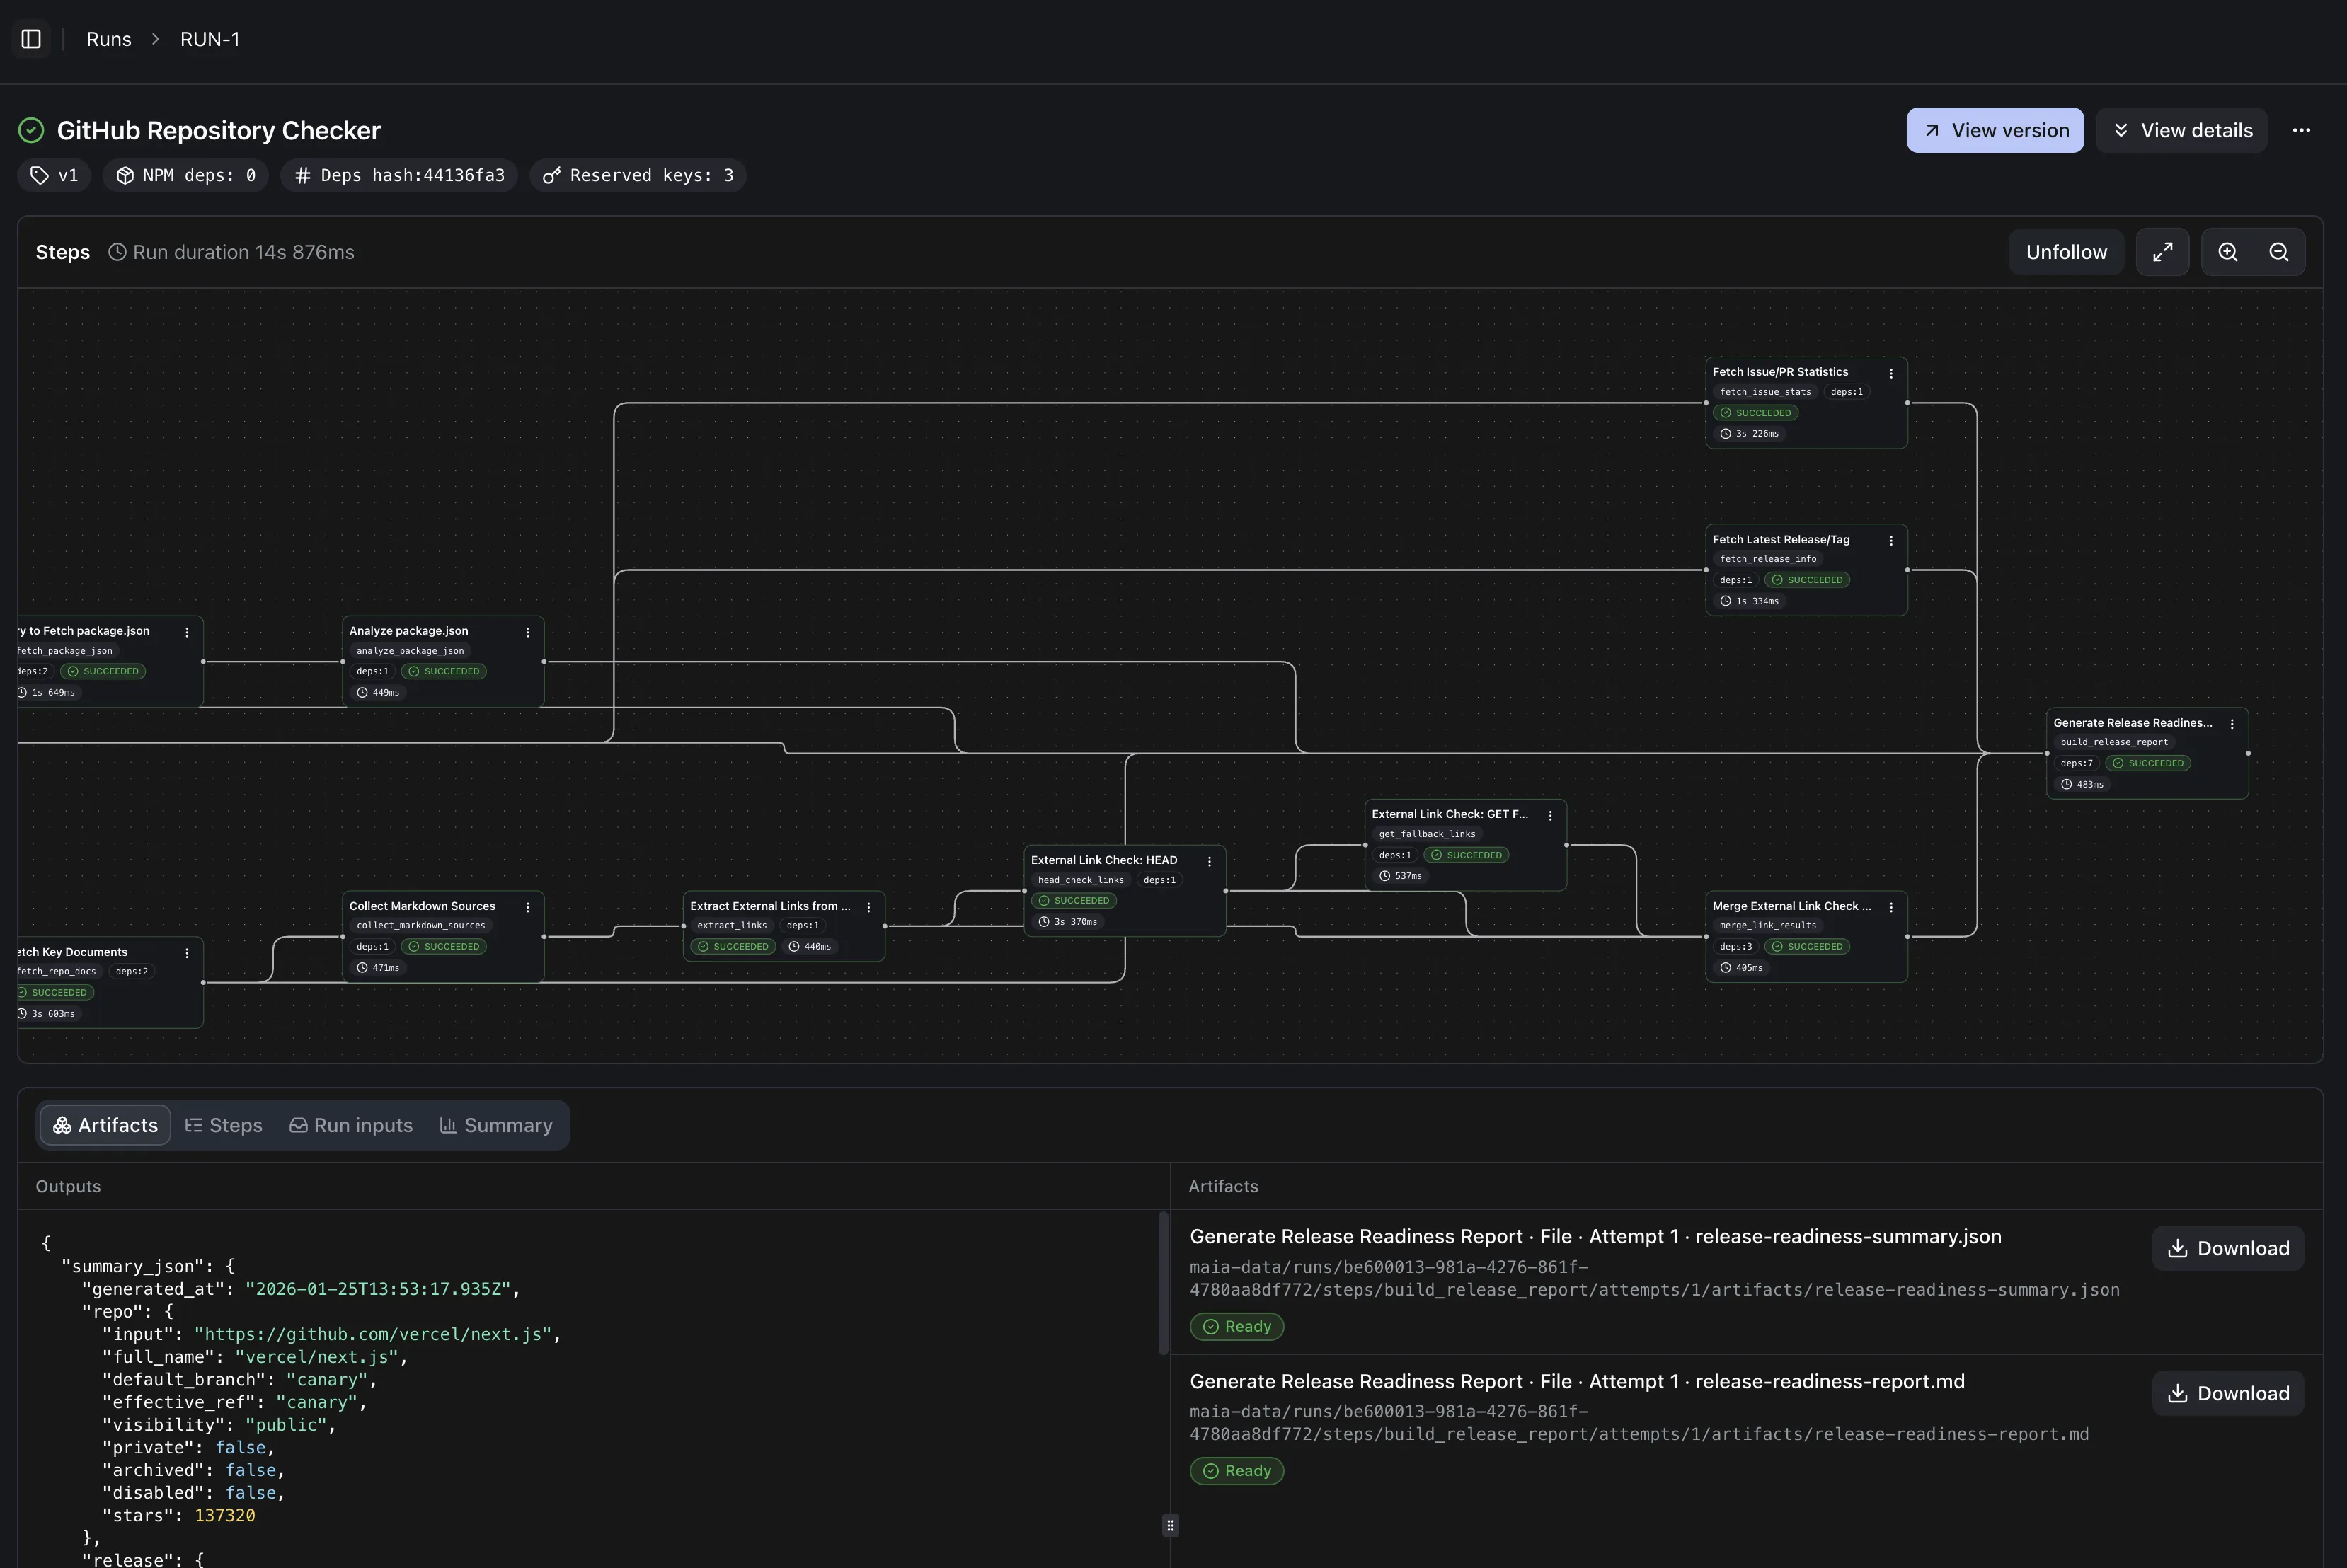Open External Link Check: HEAD node menu
The image size is (2347, 1568).
tap(1210, 861)
